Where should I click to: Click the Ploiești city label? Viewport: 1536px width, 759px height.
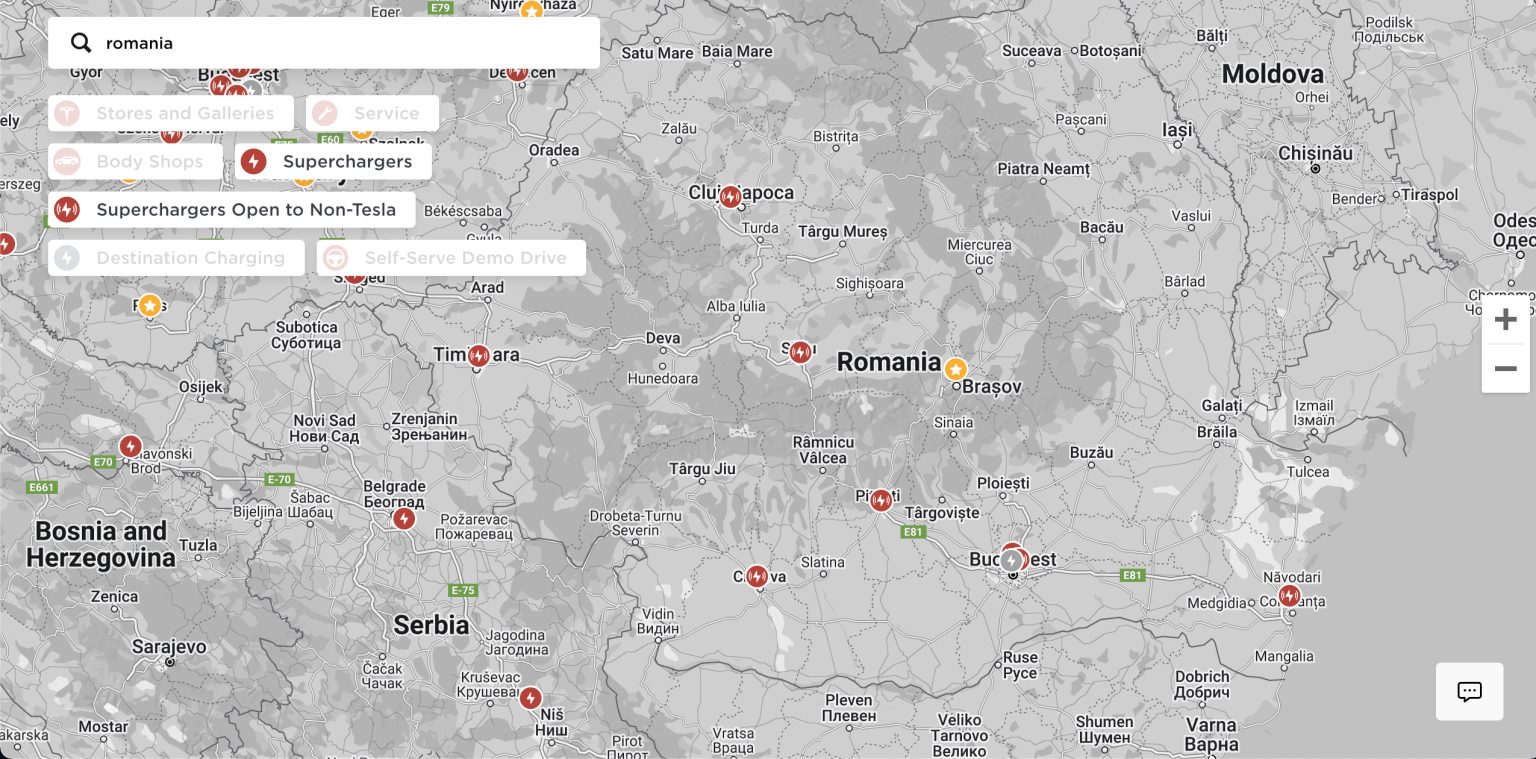[1003, 483]
